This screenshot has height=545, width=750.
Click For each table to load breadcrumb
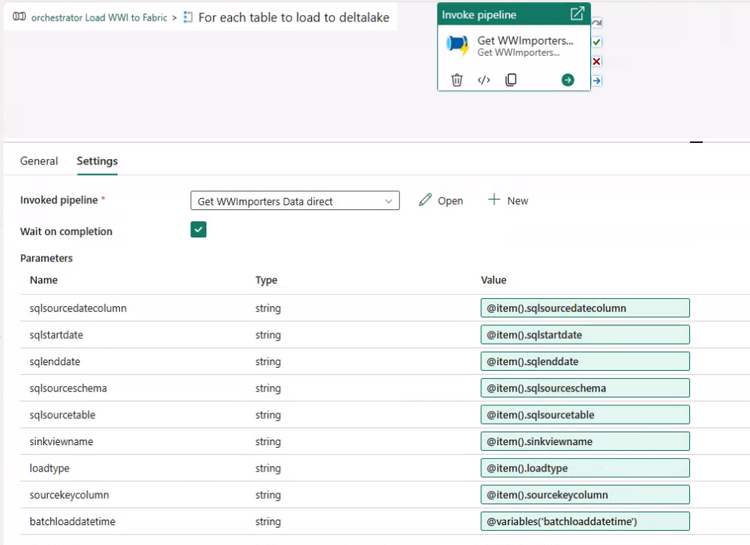pyautogui.click(x=294, y=18)
